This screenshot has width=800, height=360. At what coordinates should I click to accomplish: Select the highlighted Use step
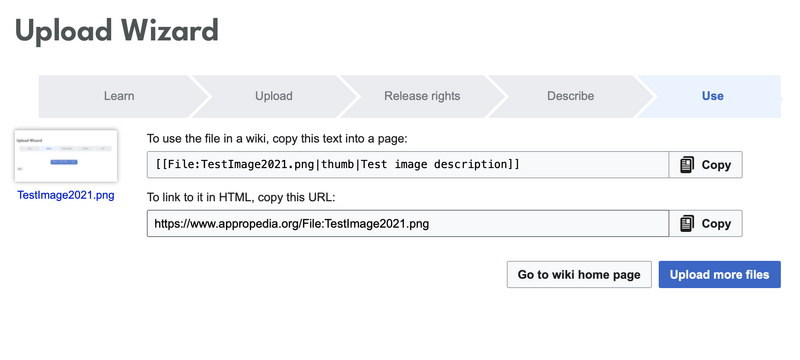(x=712, y=96)
